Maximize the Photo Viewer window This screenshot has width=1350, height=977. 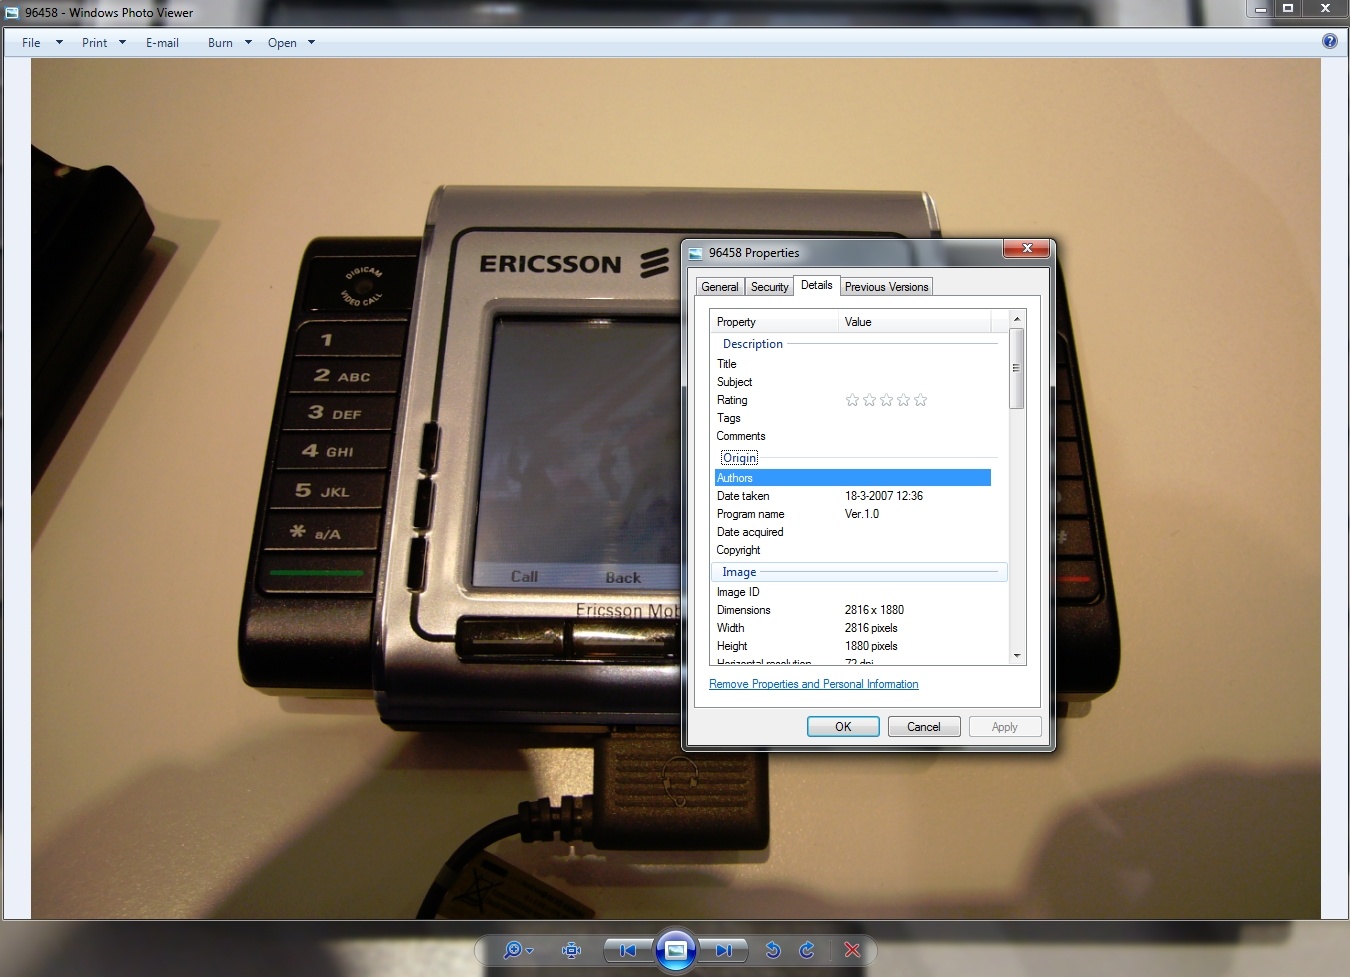click(1288, 8)
